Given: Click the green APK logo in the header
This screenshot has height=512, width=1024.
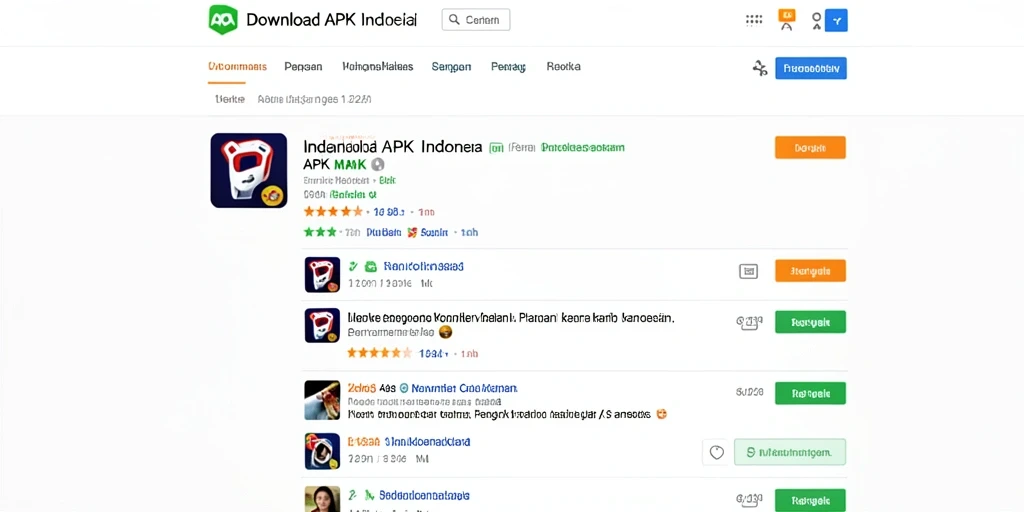Looking at the screenshot, I should pyautogui.click(x=223, y=20).
